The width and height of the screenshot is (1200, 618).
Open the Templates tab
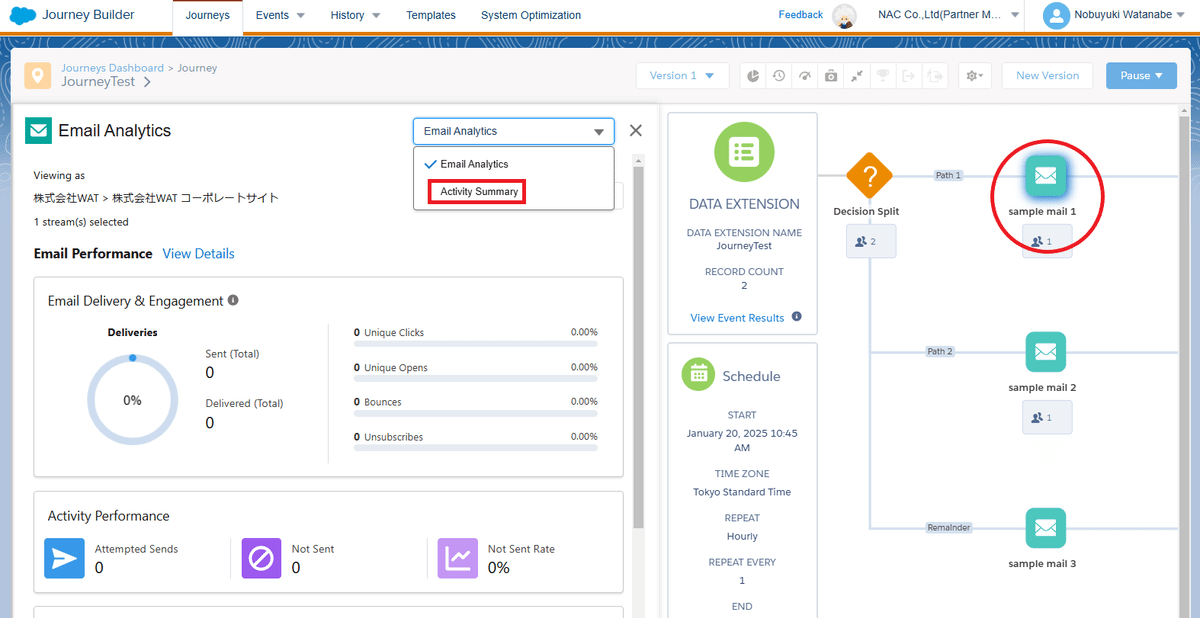pos(431,16)
